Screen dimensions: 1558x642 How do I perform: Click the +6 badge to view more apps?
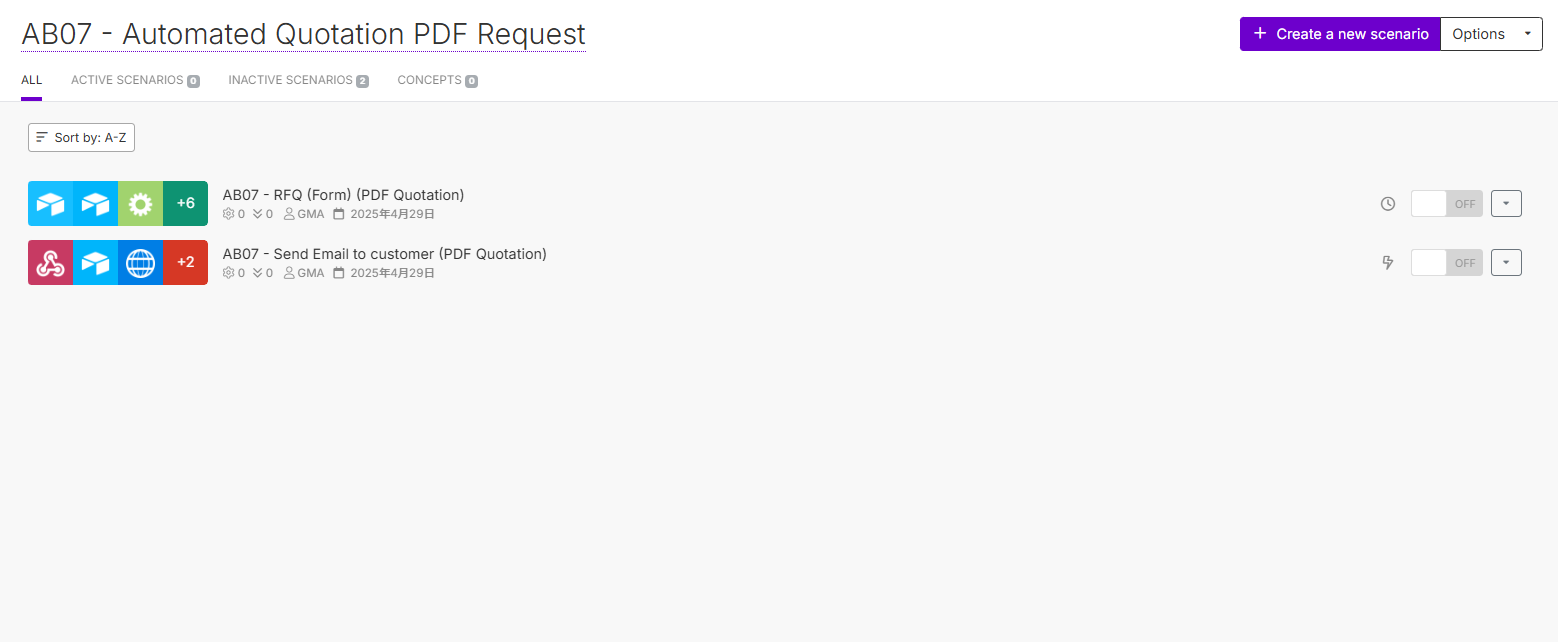point(185,203)
